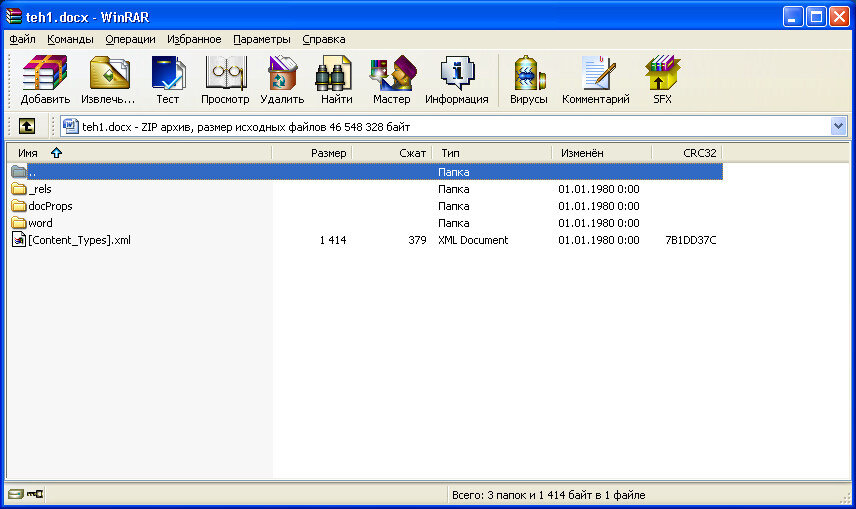Go up one folder level arrow button
The width and height of the screenshot is (856, 509).
point(27,126)
